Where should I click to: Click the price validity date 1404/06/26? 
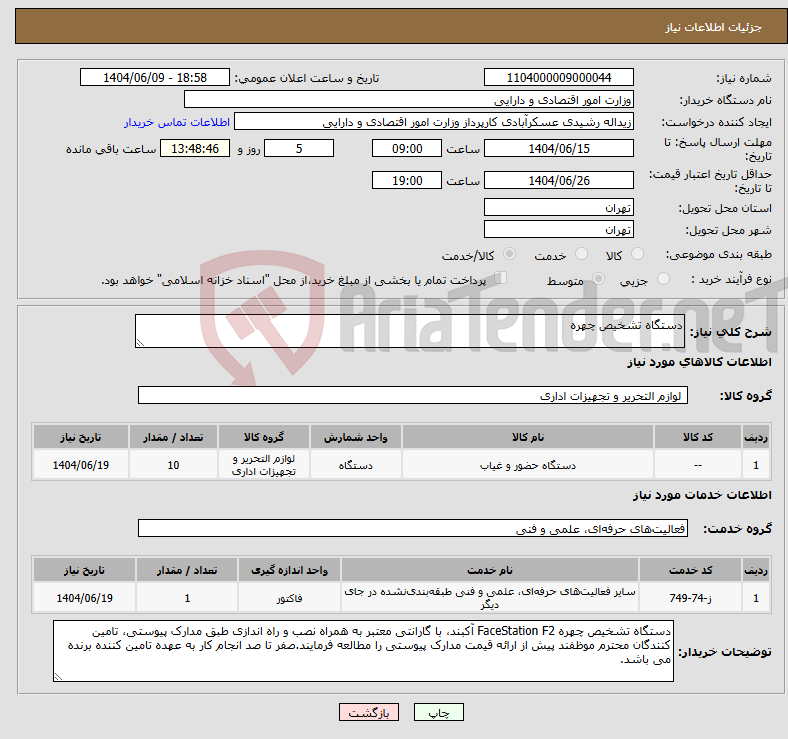tap(558, 180)
